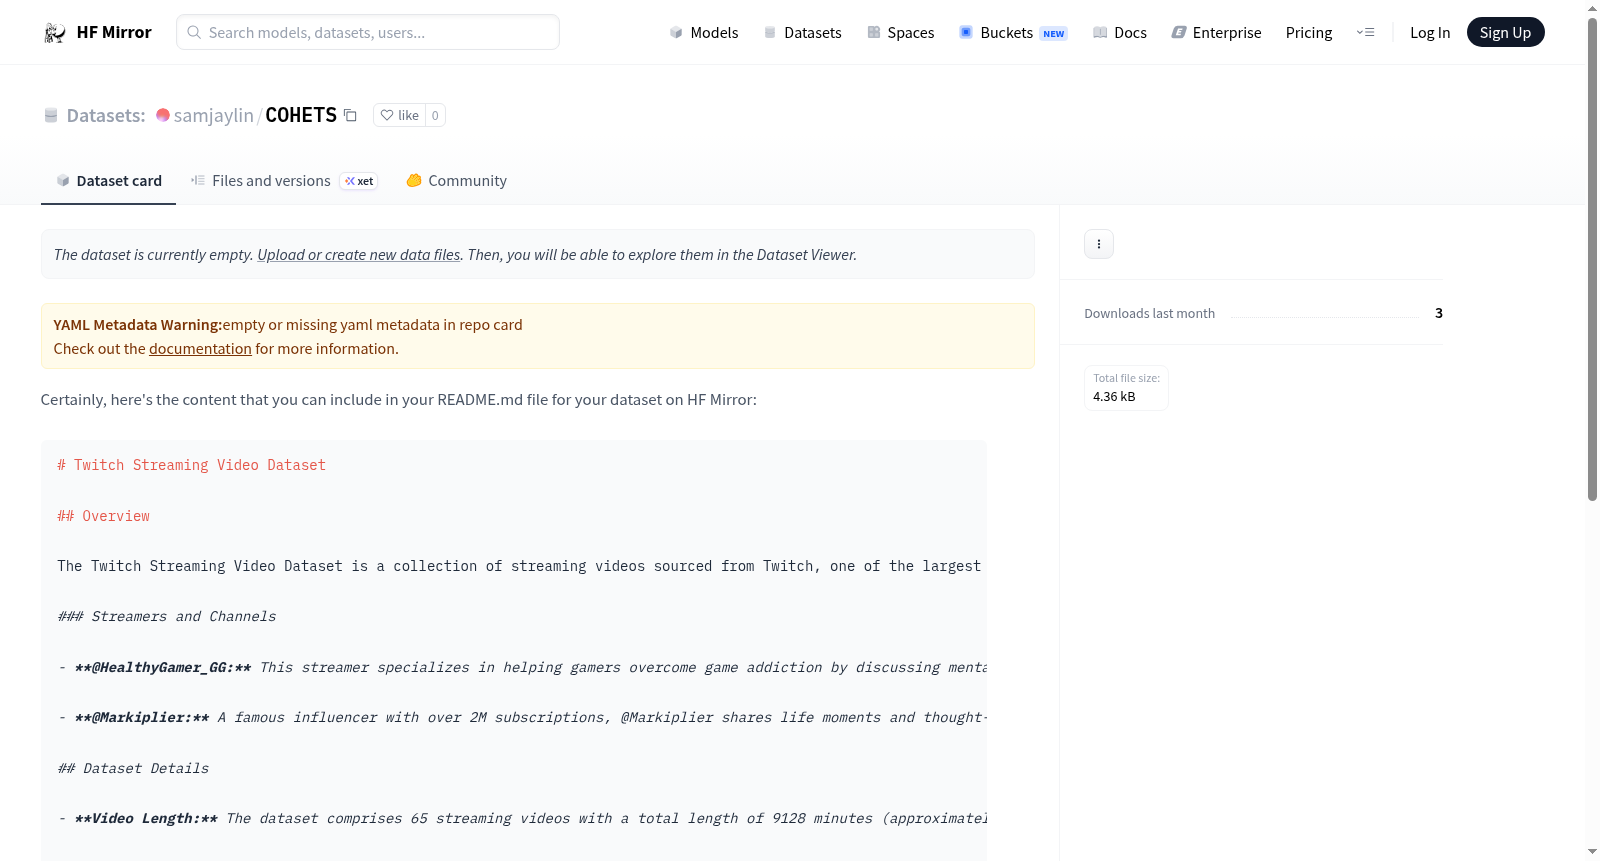Go to Datasets in the navigation
The image size is (1600, 861).
(803, 33)
